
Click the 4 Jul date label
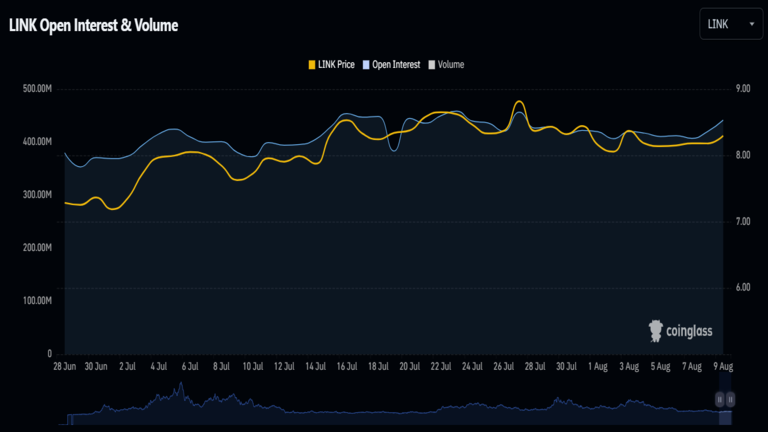click(x=159, y=366)
